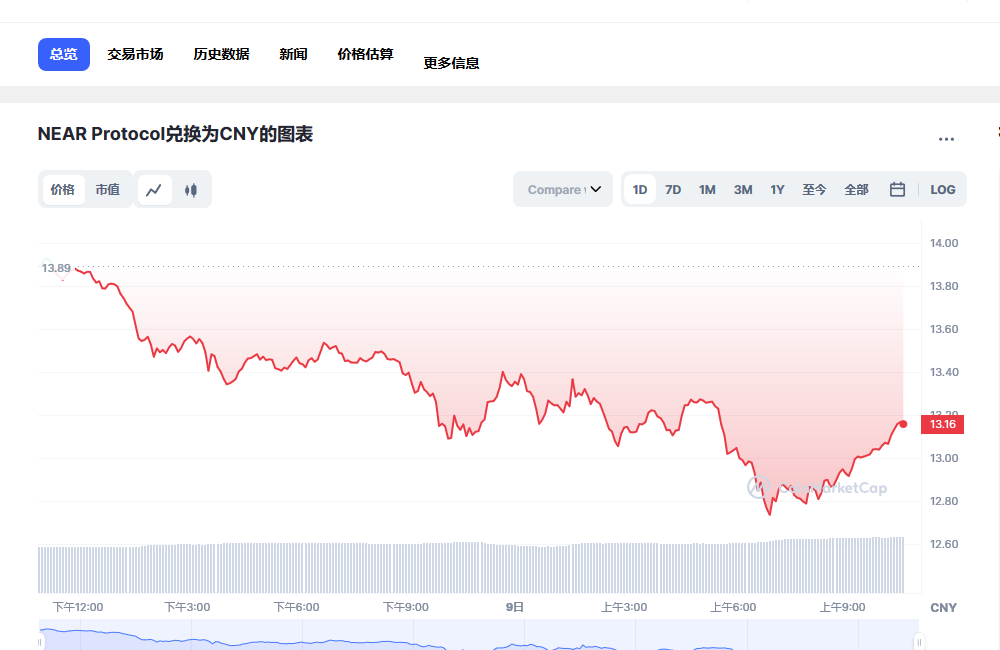Image resolution: width=1000 pixels, height=650 pixels.
Task: Switch chart to 市值 view
Action: pos(107,190)
